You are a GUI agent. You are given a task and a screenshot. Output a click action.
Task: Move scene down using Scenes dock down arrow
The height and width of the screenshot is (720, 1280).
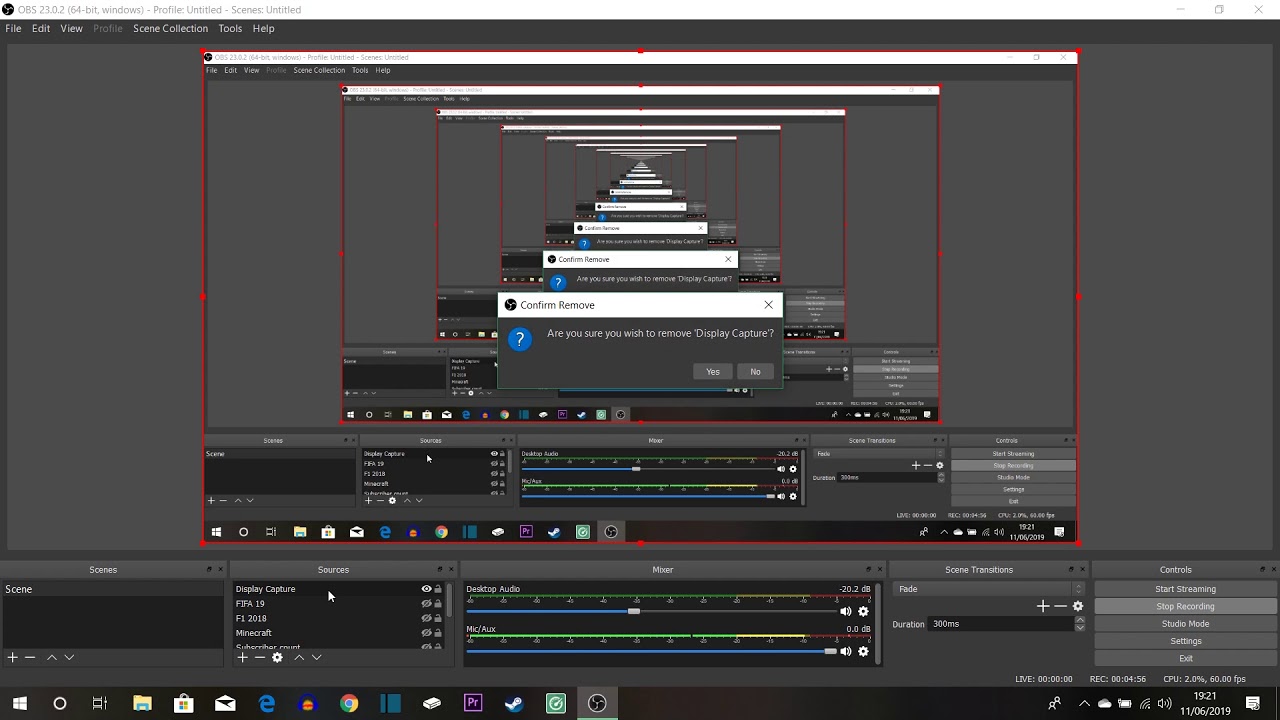point(69,657)
